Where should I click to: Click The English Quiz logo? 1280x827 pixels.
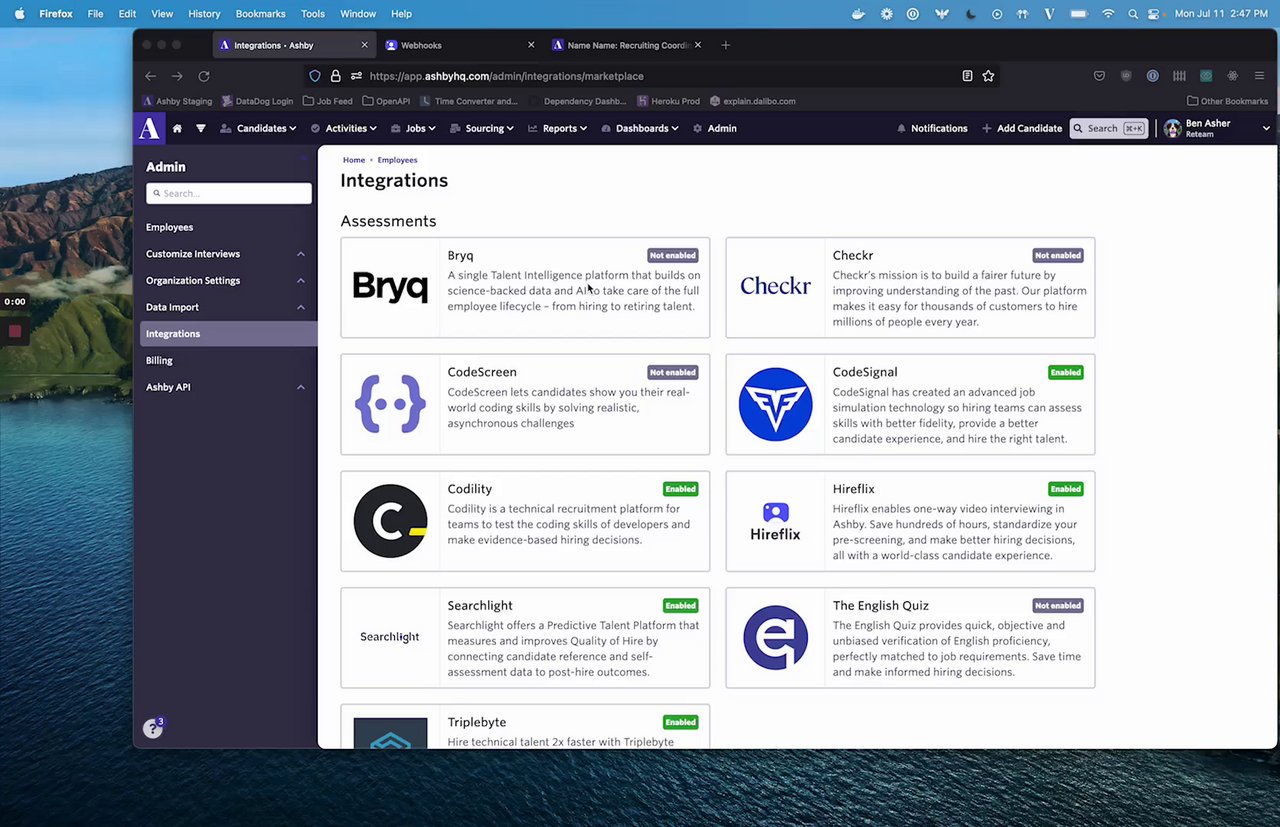[x=775, y=637]
